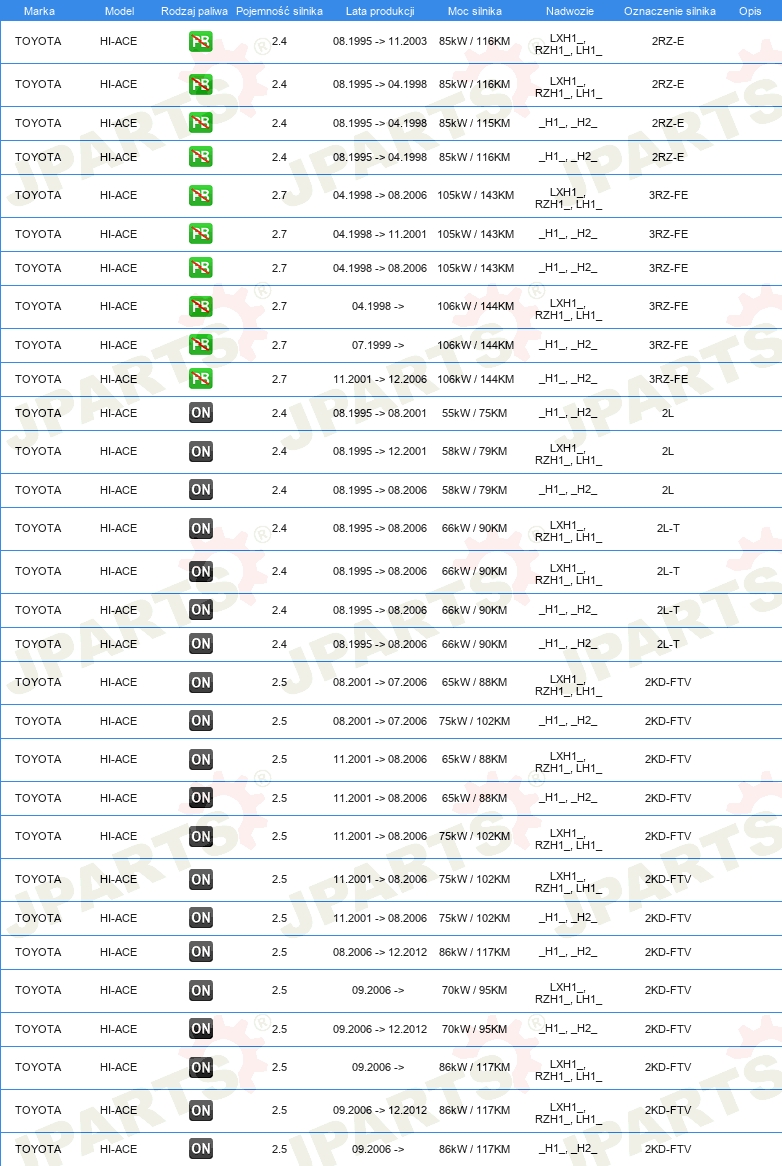
Task: Click 2.5 capacity in 08.2006 -> 12.2012 row
Action: tap(279, 952)
